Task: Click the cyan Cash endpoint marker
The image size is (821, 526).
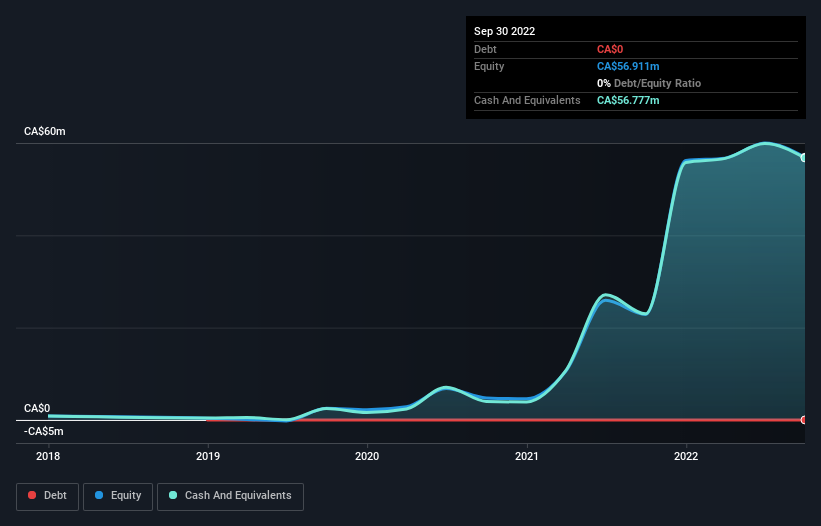Action: point(804,158)
